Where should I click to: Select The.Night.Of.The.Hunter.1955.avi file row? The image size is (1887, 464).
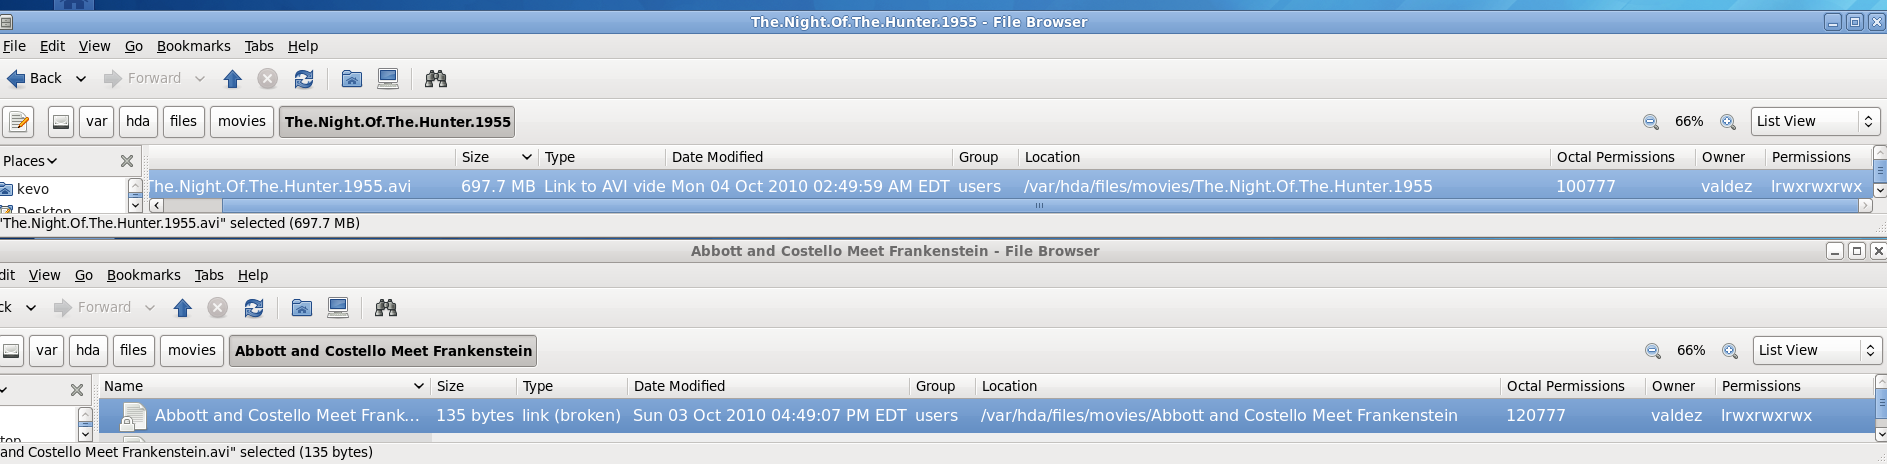click(x=1010, y=186)
